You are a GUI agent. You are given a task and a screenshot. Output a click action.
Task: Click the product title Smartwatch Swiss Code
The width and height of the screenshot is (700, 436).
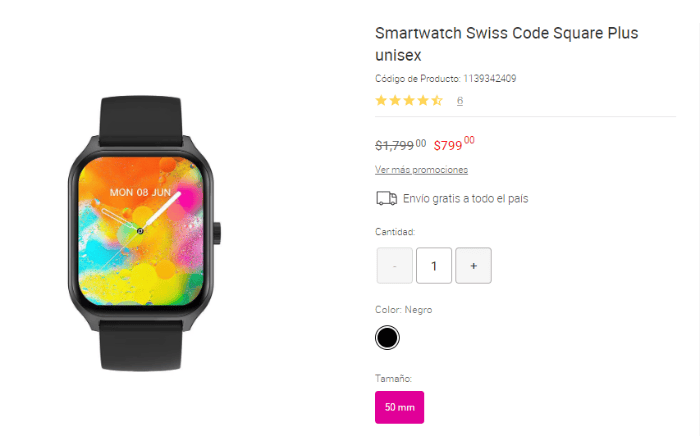(507, 44)
